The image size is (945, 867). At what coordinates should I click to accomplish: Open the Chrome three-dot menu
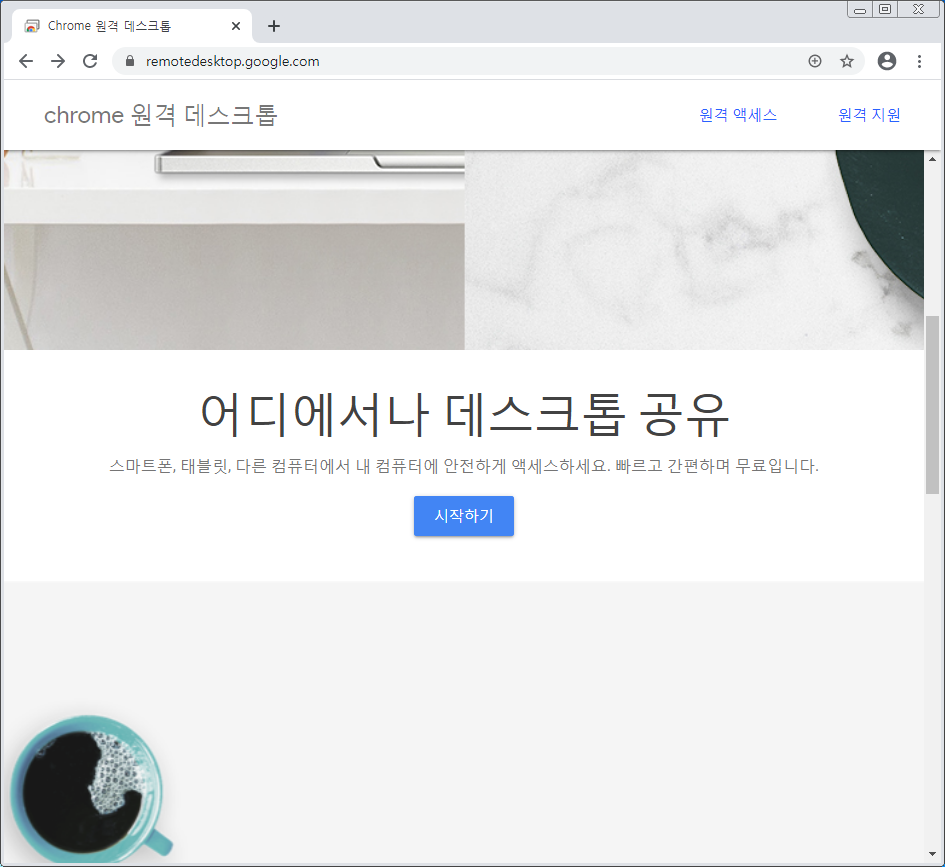click(x=919, y=61)
